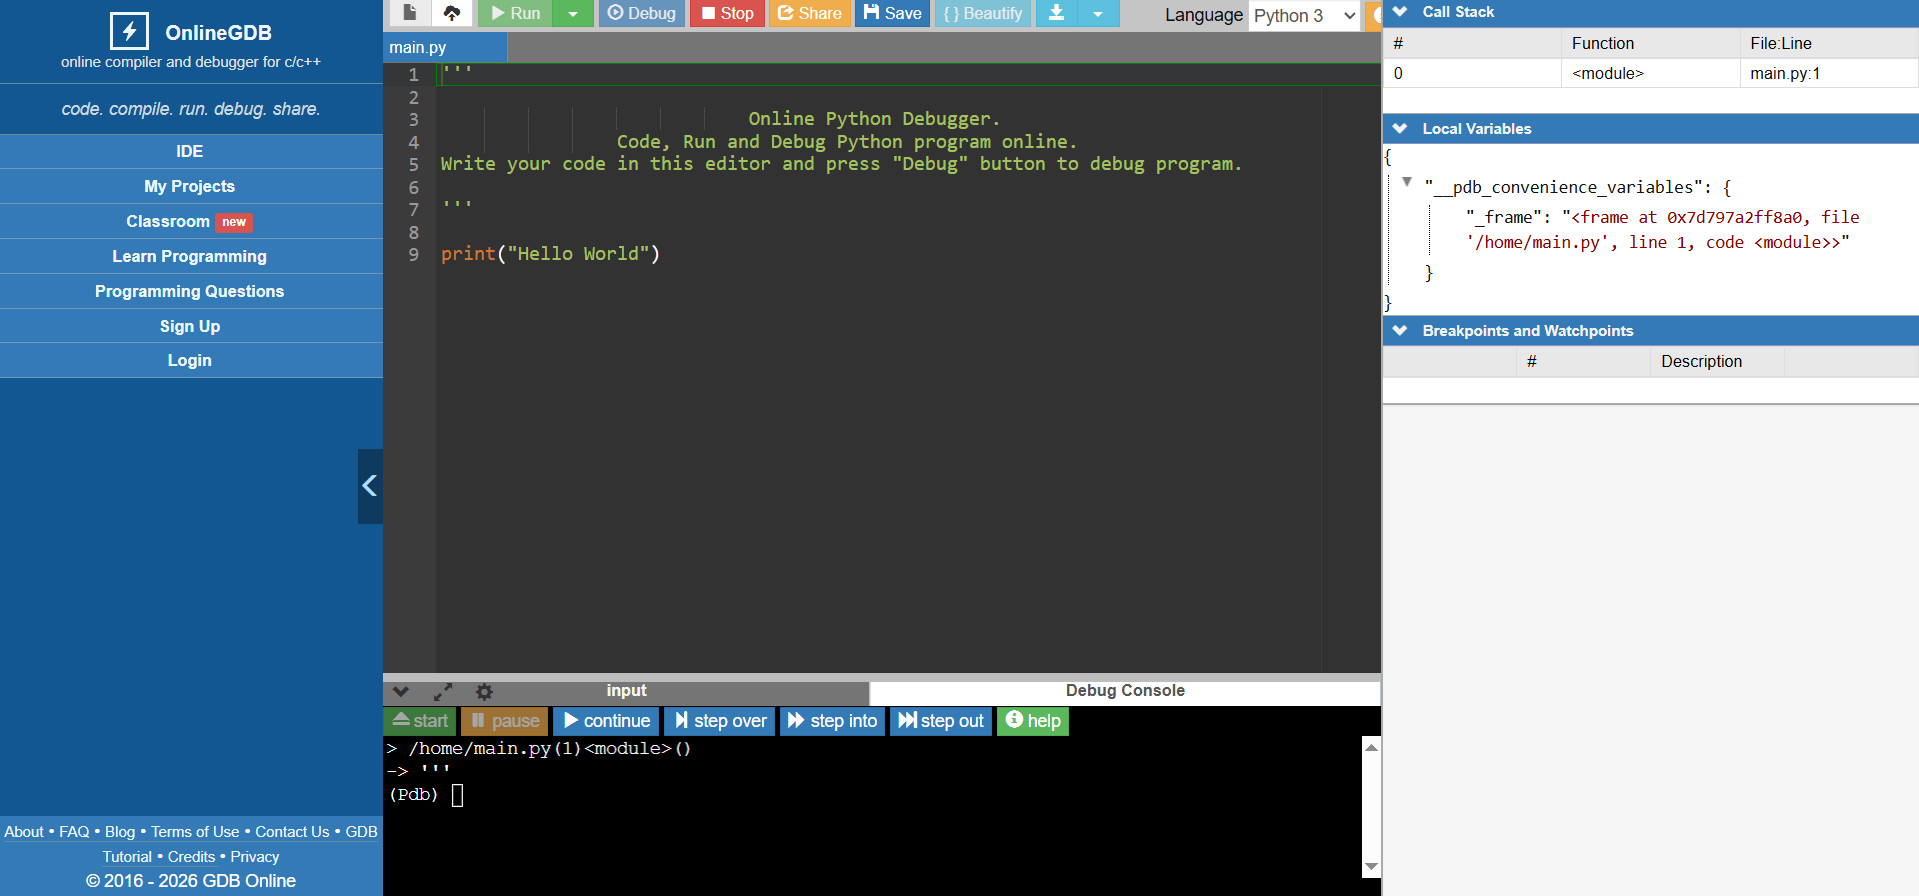Image resolution: width=1919 pixels, height=896 pixels.
Task: Click console scrollbar up arrow
Action: coord(1372,747)
